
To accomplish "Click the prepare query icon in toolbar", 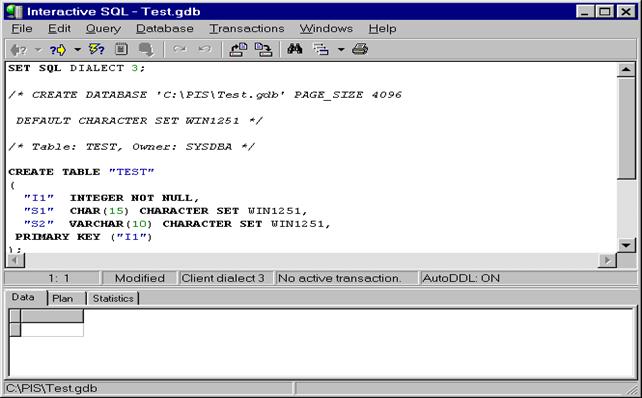I will (121, 50).
